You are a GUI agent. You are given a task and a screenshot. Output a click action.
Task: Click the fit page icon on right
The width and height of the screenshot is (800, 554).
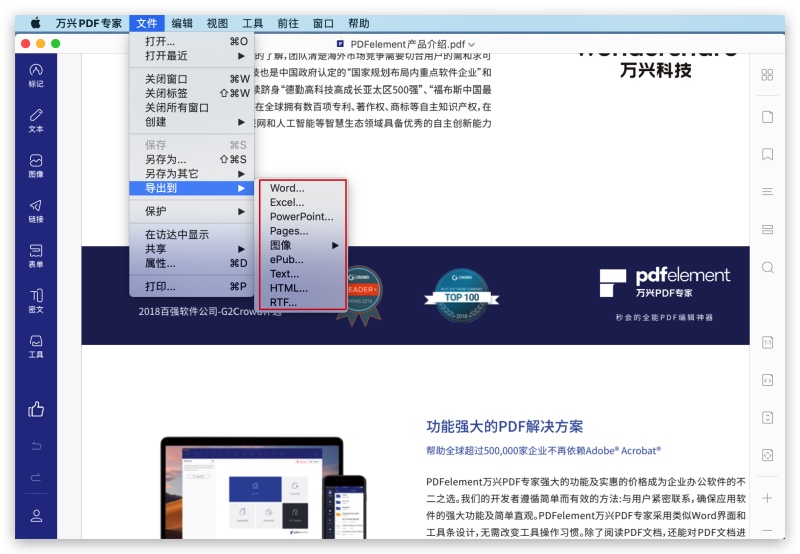pos(767,455)
